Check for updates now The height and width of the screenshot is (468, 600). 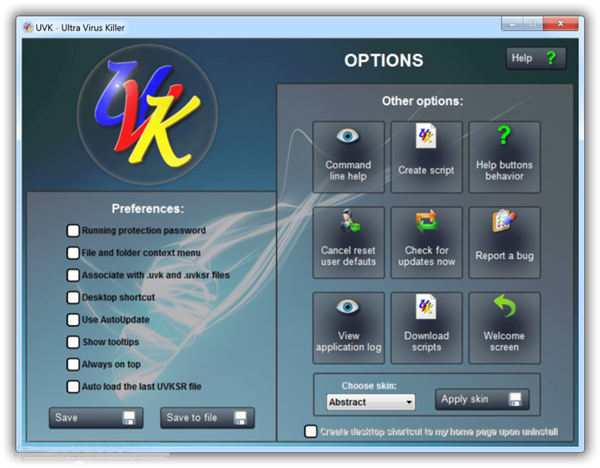[x=426, y=242]
